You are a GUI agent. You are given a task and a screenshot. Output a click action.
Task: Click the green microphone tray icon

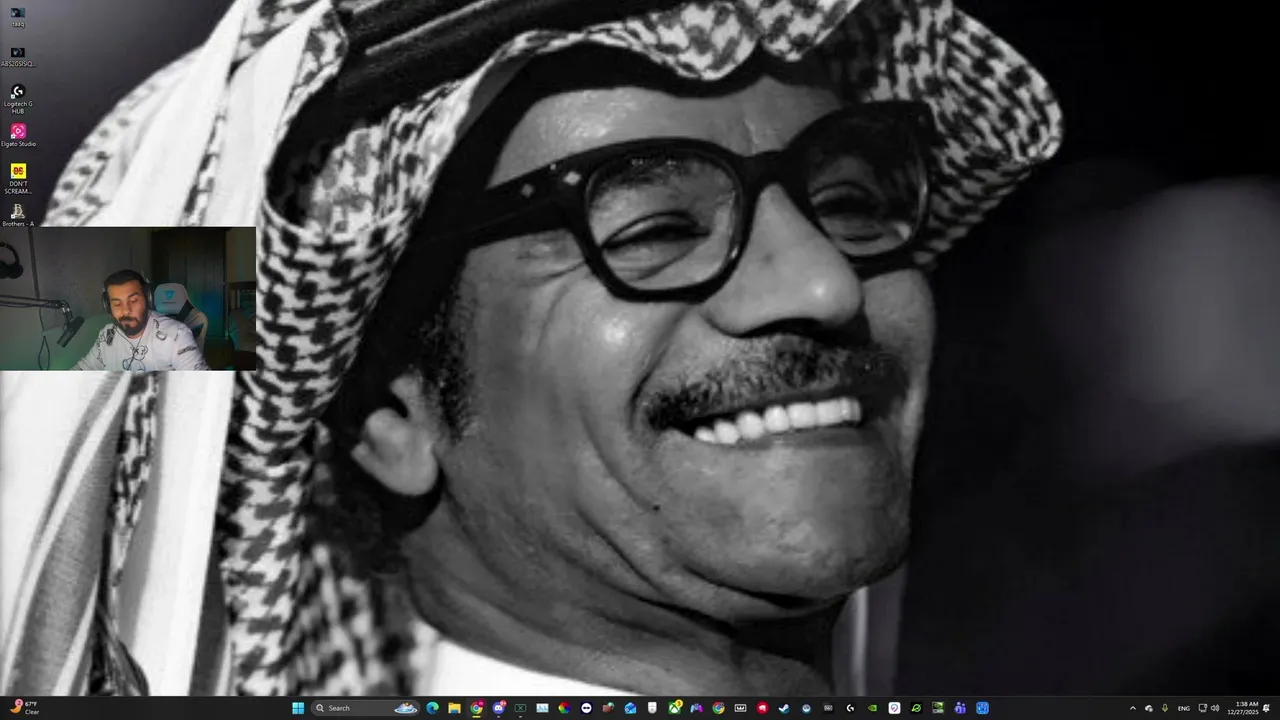(x=1165, y=708)
